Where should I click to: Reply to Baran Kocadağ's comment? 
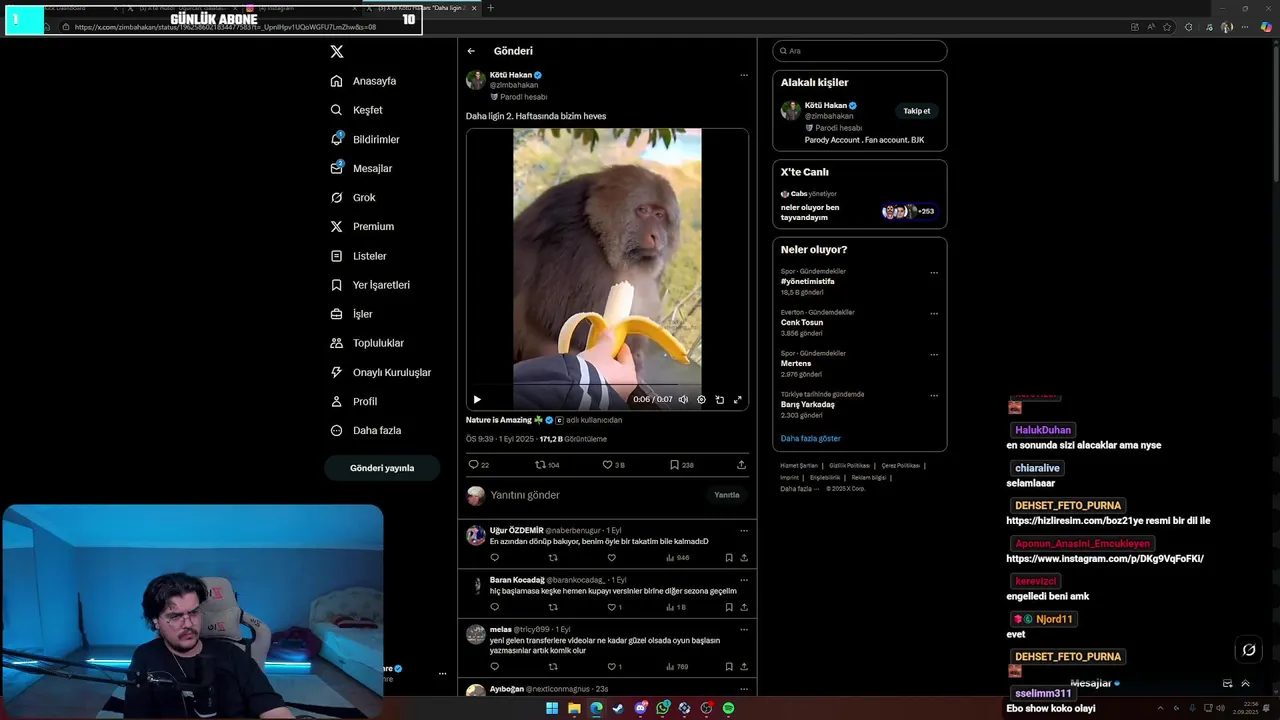pos(494,607)
